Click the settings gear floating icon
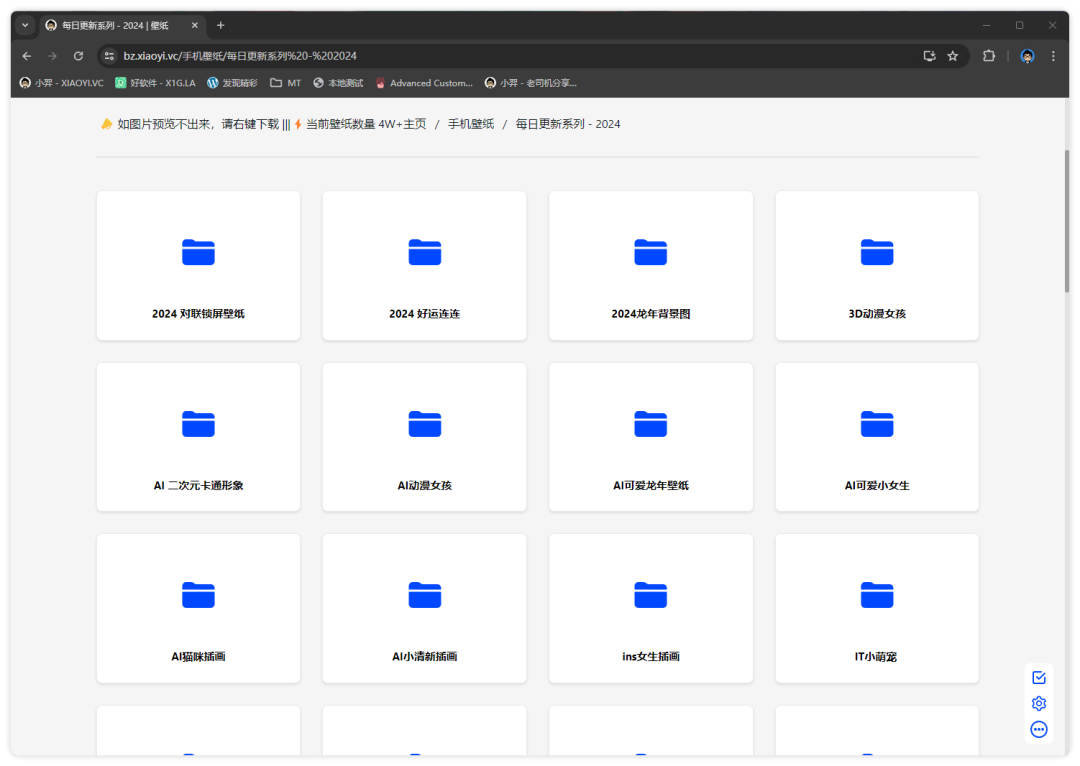This screenshot has height=766, width=1080. point(1039,704)
